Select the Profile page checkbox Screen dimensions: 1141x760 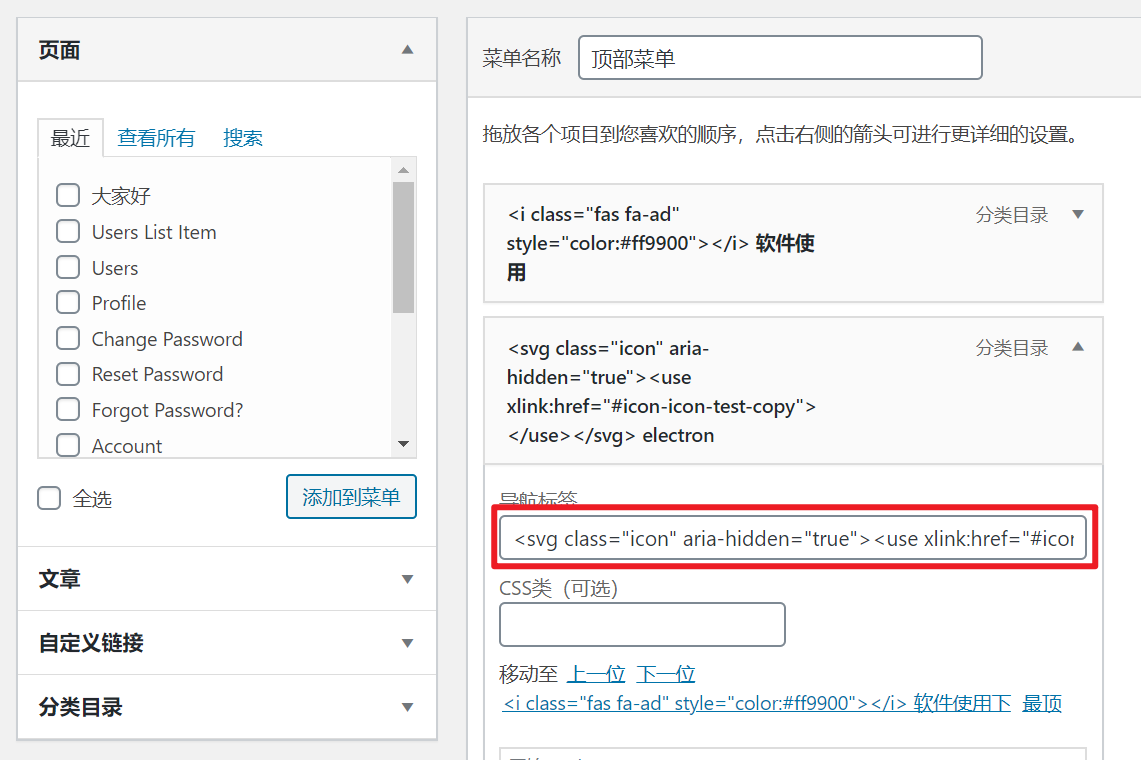(68, 302)
